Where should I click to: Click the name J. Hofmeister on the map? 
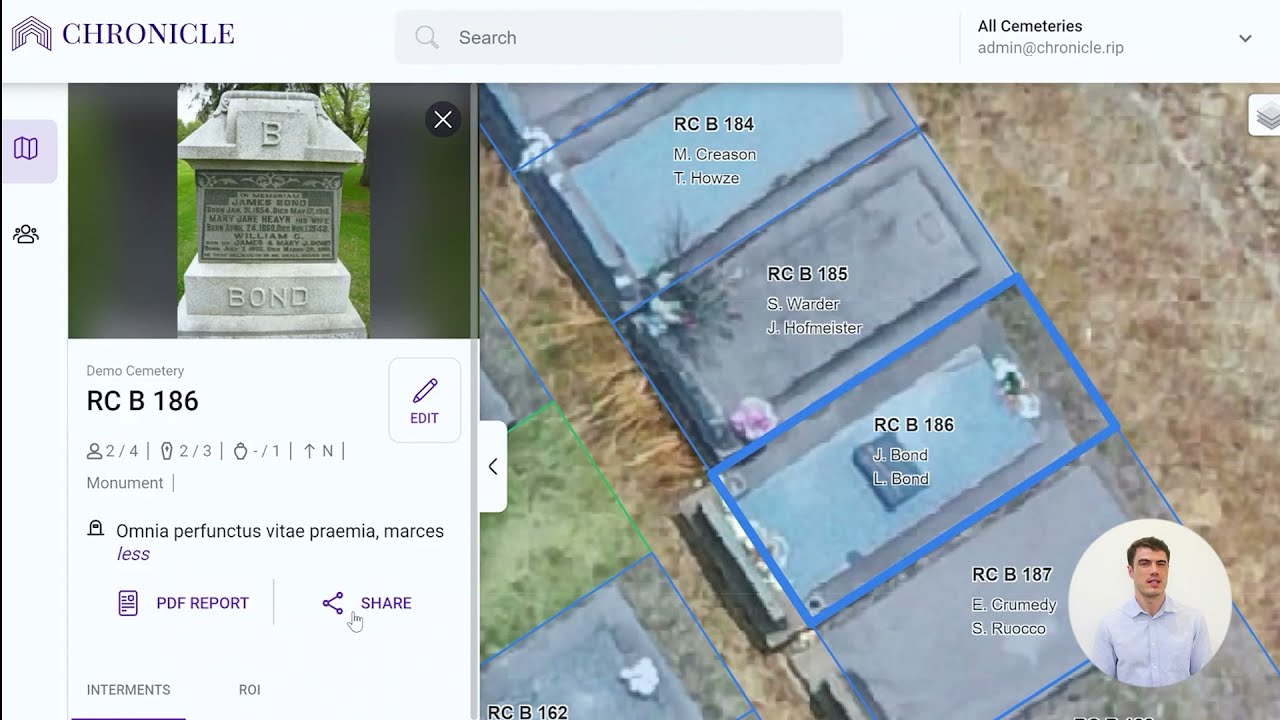tap(814, 328)
